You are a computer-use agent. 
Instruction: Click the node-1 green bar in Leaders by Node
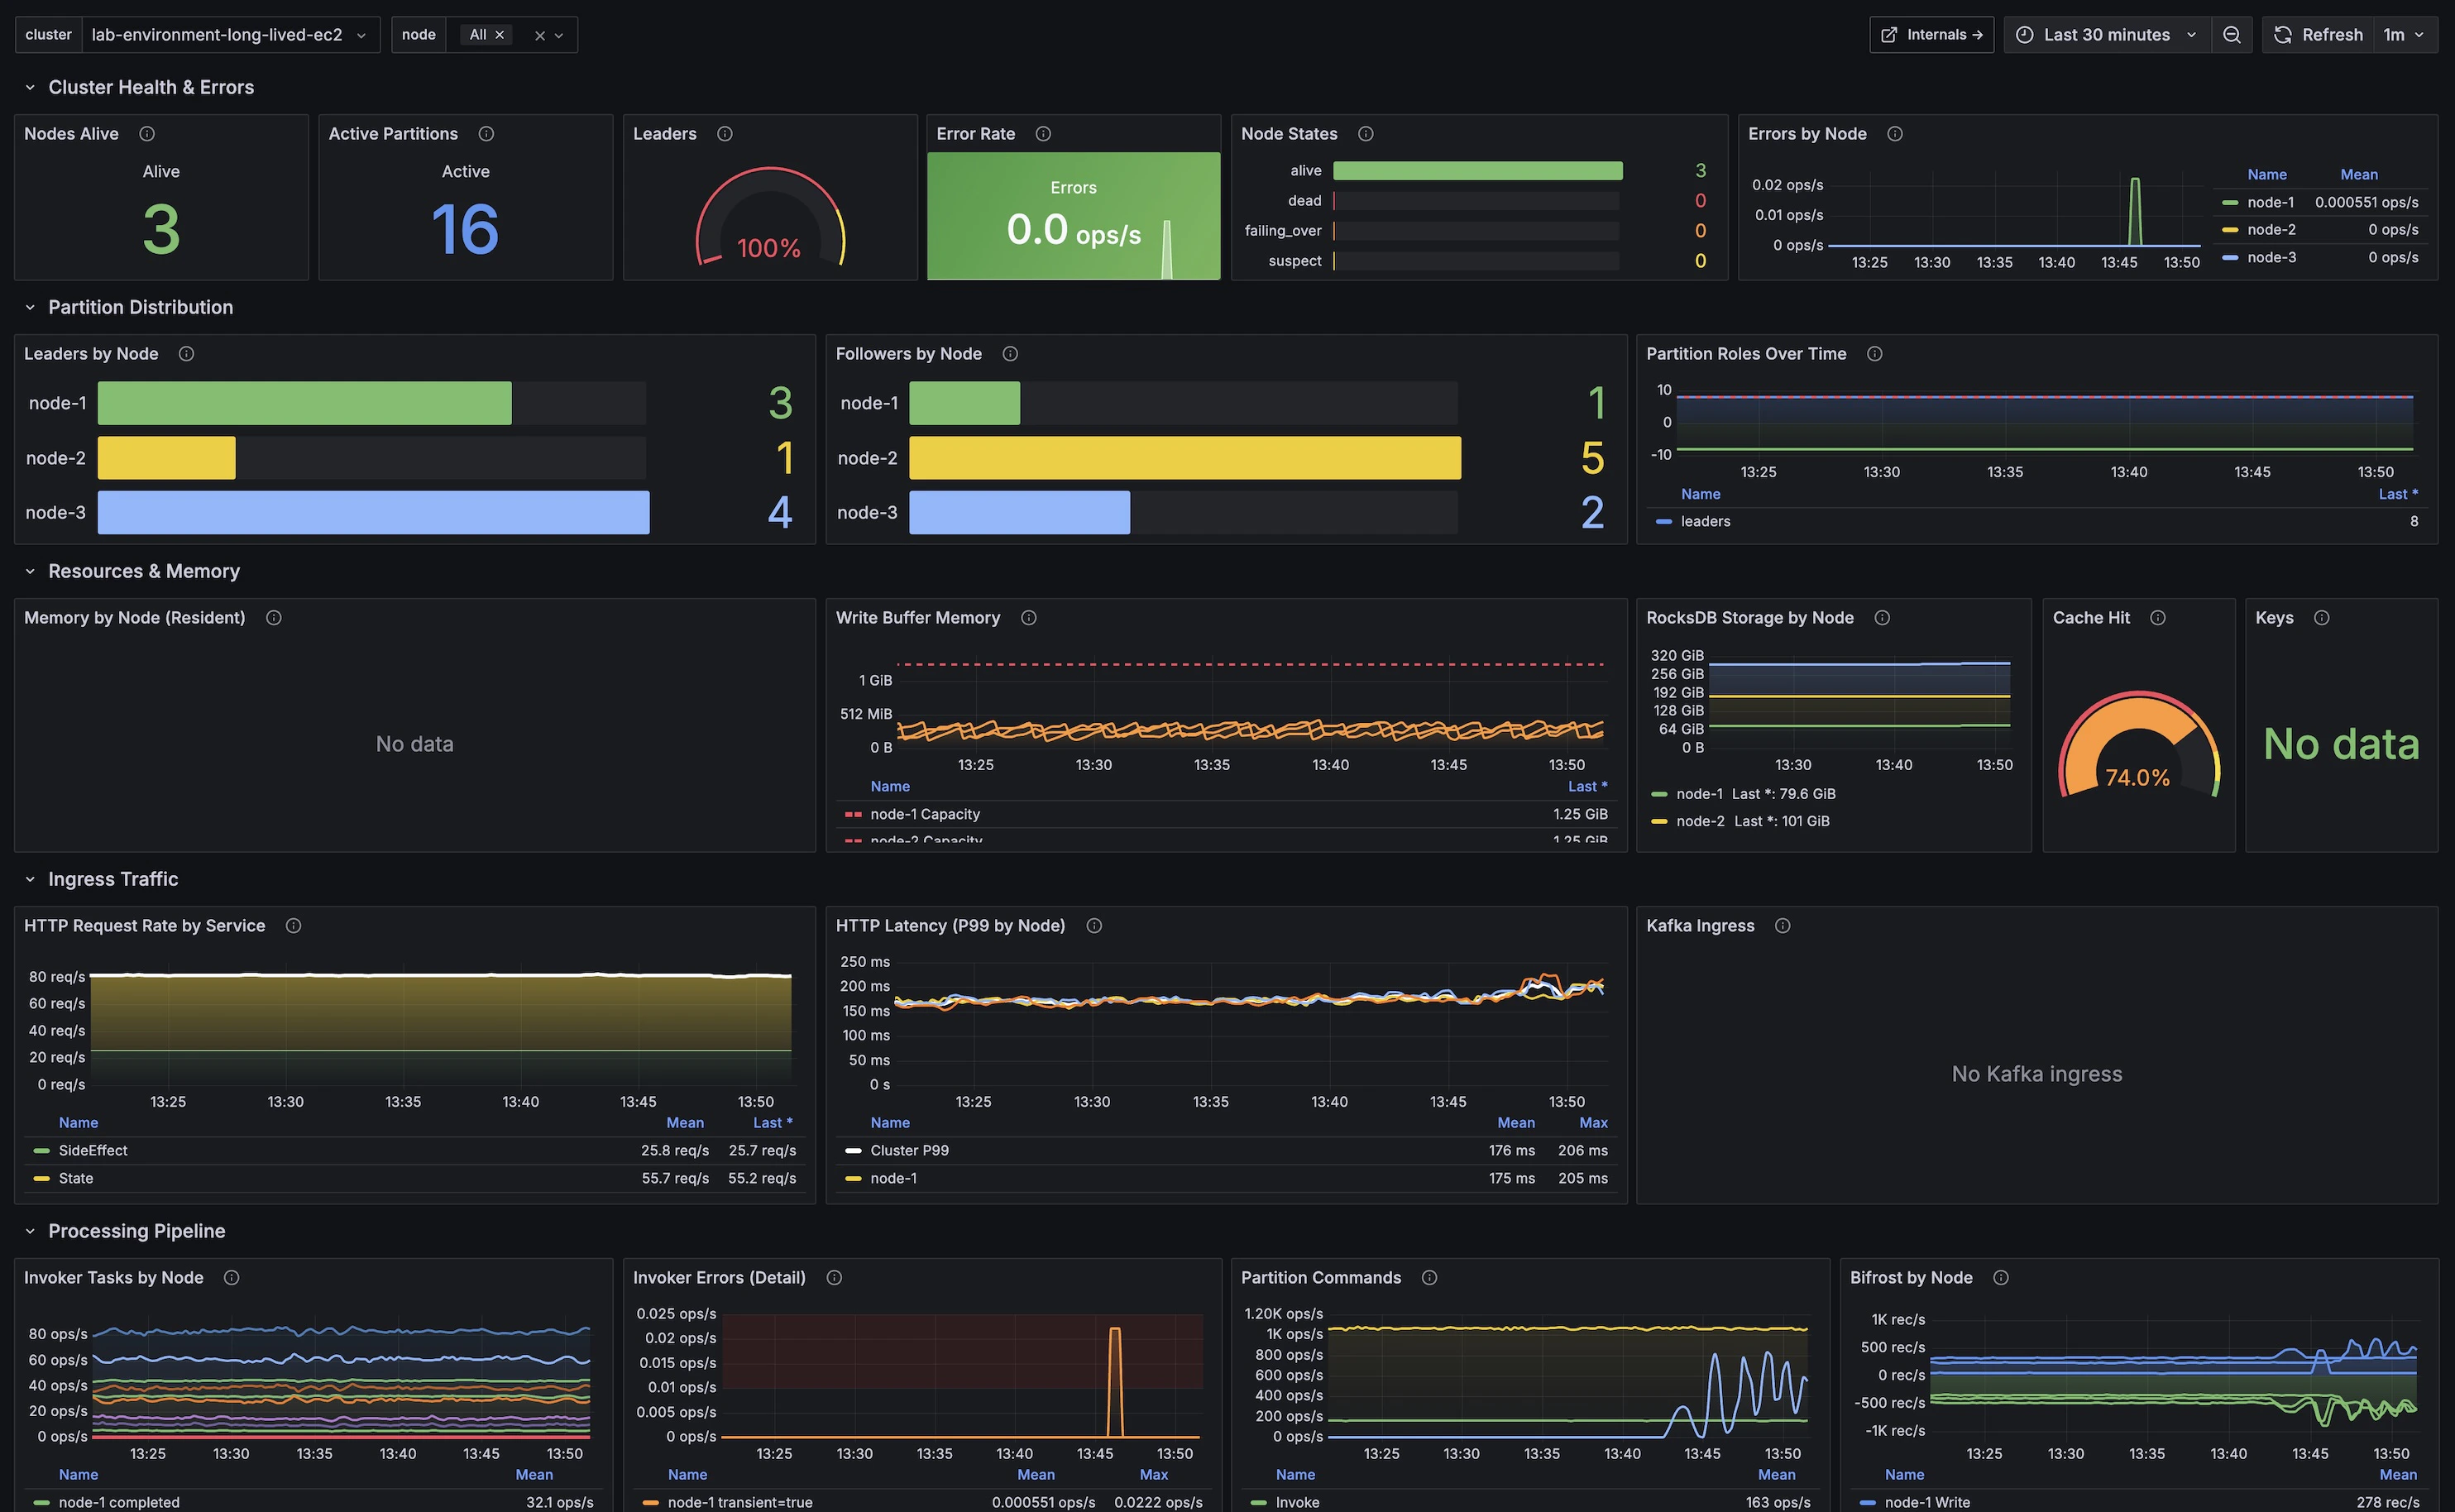pos(304,403)
